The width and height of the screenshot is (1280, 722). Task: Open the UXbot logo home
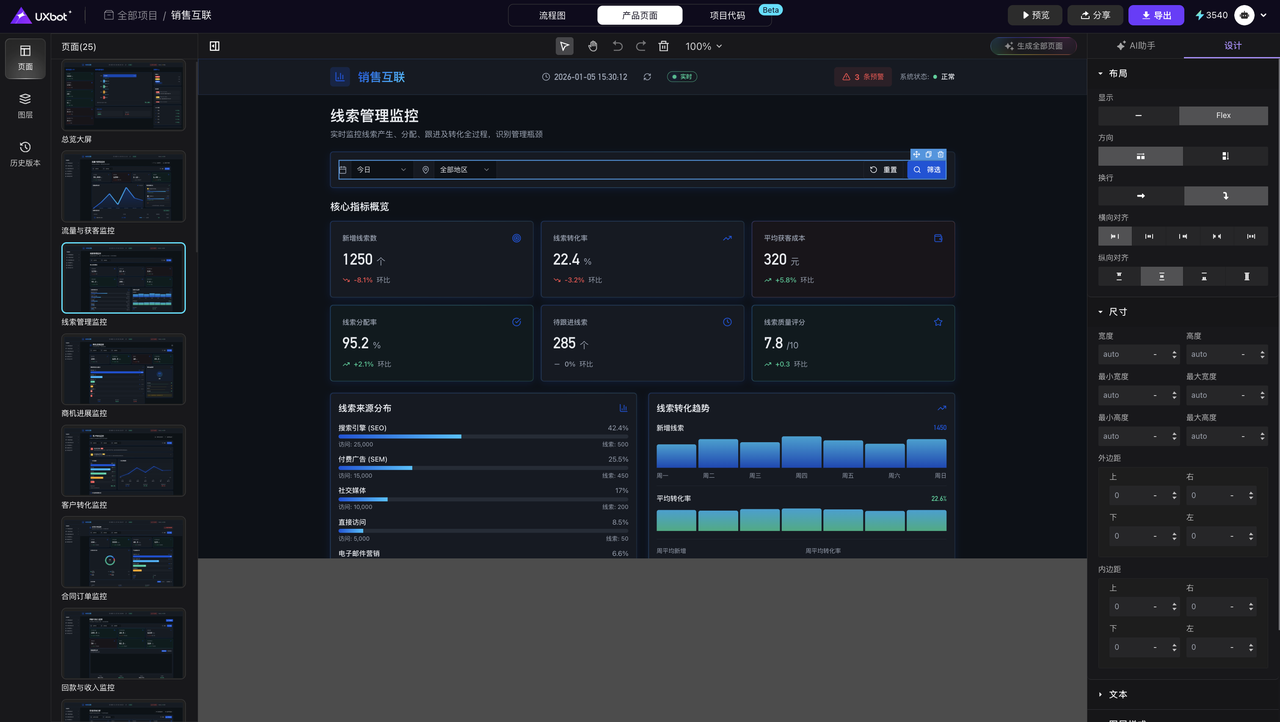[x=41, y=15]
